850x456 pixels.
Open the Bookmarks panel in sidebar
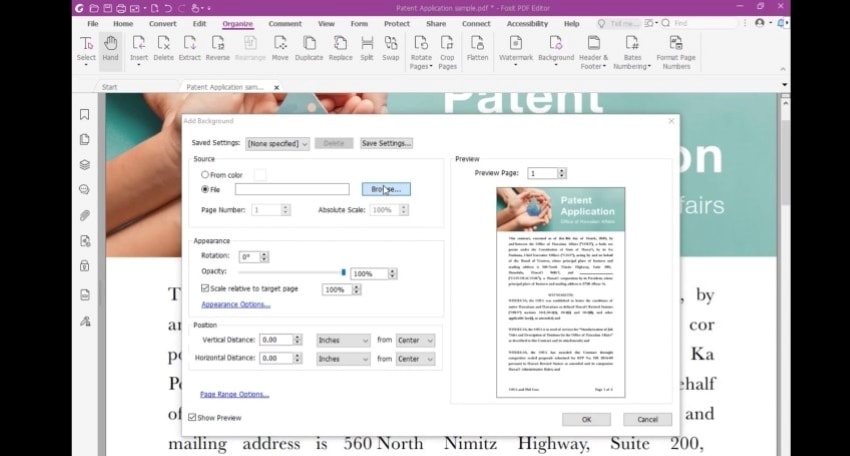click(85, 114)
